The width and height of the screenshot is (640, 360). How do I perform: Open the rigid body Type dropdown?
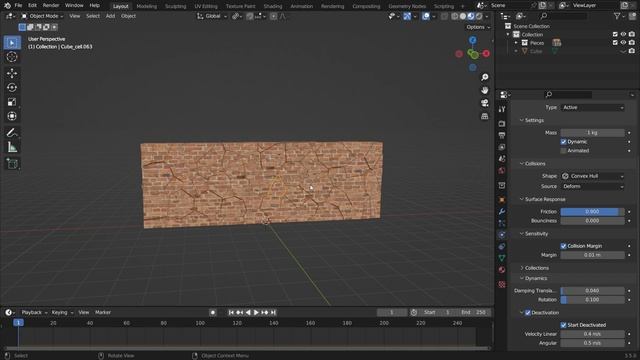click(593, 107)
